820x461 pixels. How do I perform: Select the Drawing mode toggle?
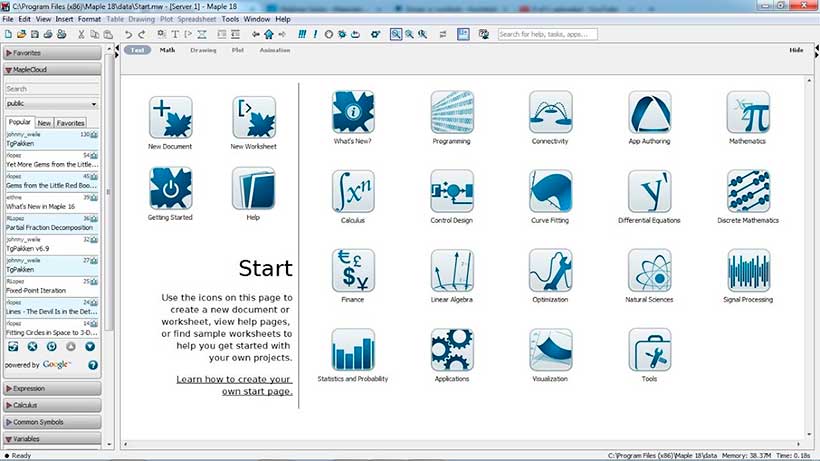tap(203, 50)
